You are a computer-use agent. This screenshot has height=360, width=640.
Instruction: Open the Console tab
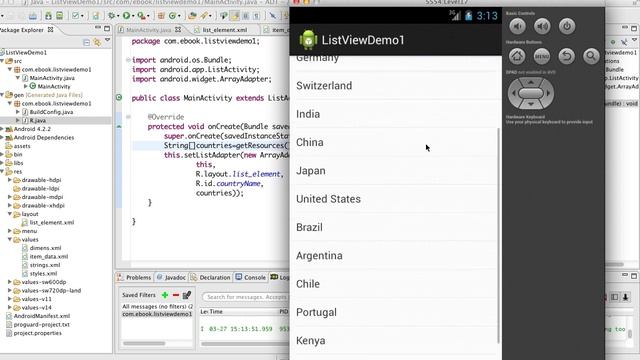[x=251, y=278]
